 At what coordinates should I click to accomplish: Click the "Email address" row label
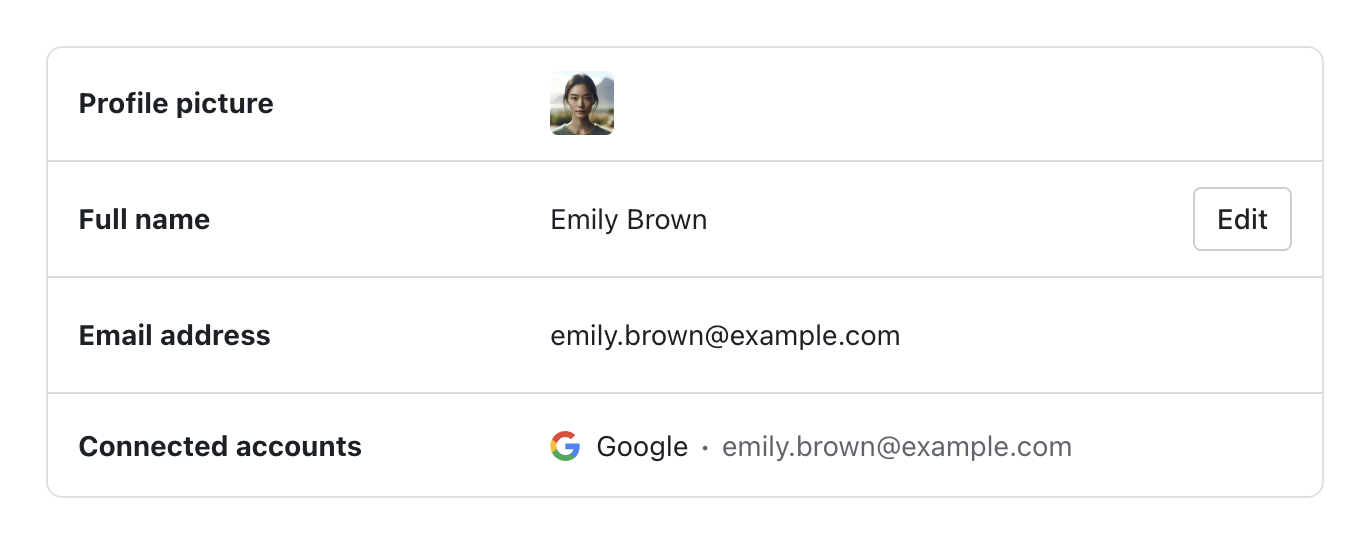click(x=174, y=336)
